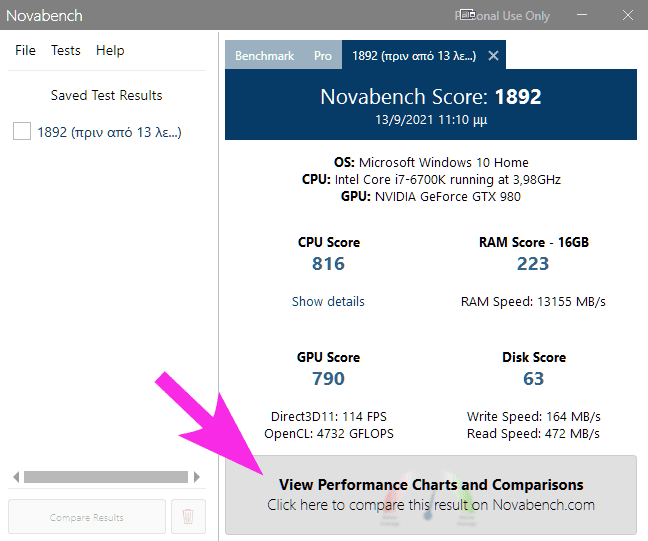The width and height of the screenshot is (648, 541).
Task: Click View Performance Charts and Comparisons
Action: (431, 495)
